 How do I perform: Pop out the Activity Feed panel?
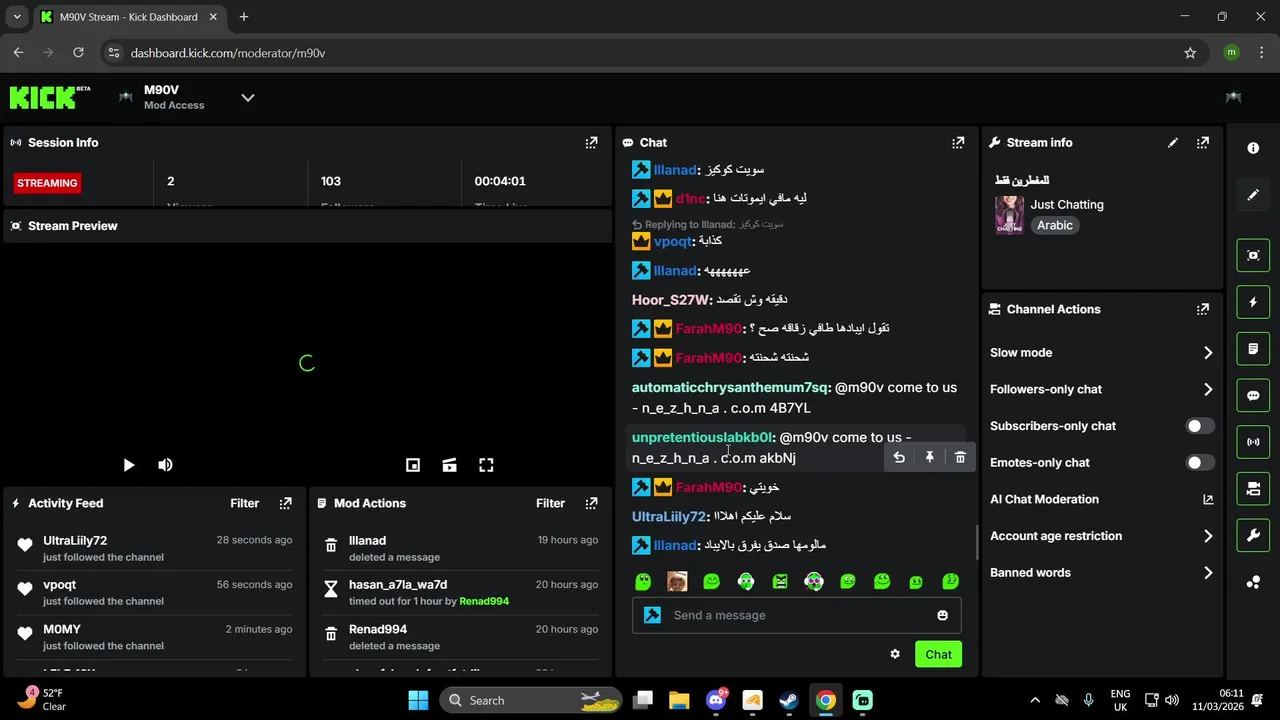pyautogui.click(x=285, y=504)
